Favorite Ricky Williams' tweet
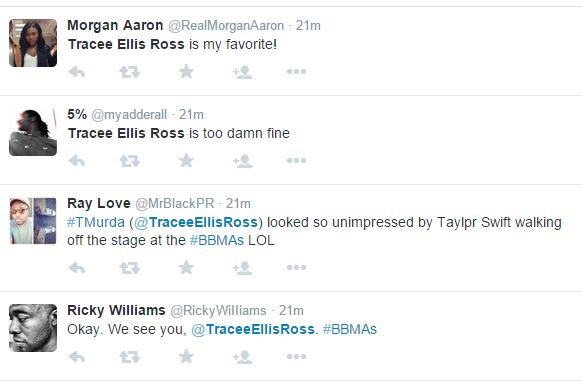 [186, 357]
